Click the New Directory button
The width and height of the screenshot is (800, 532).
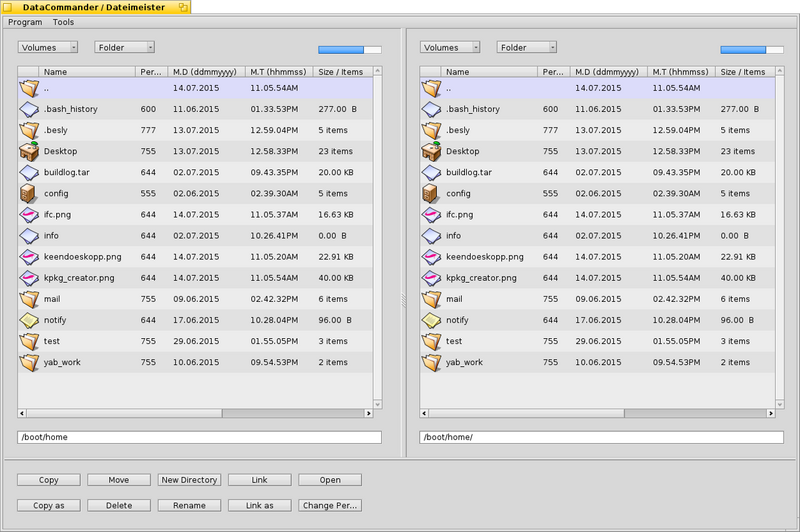[189, 480]
